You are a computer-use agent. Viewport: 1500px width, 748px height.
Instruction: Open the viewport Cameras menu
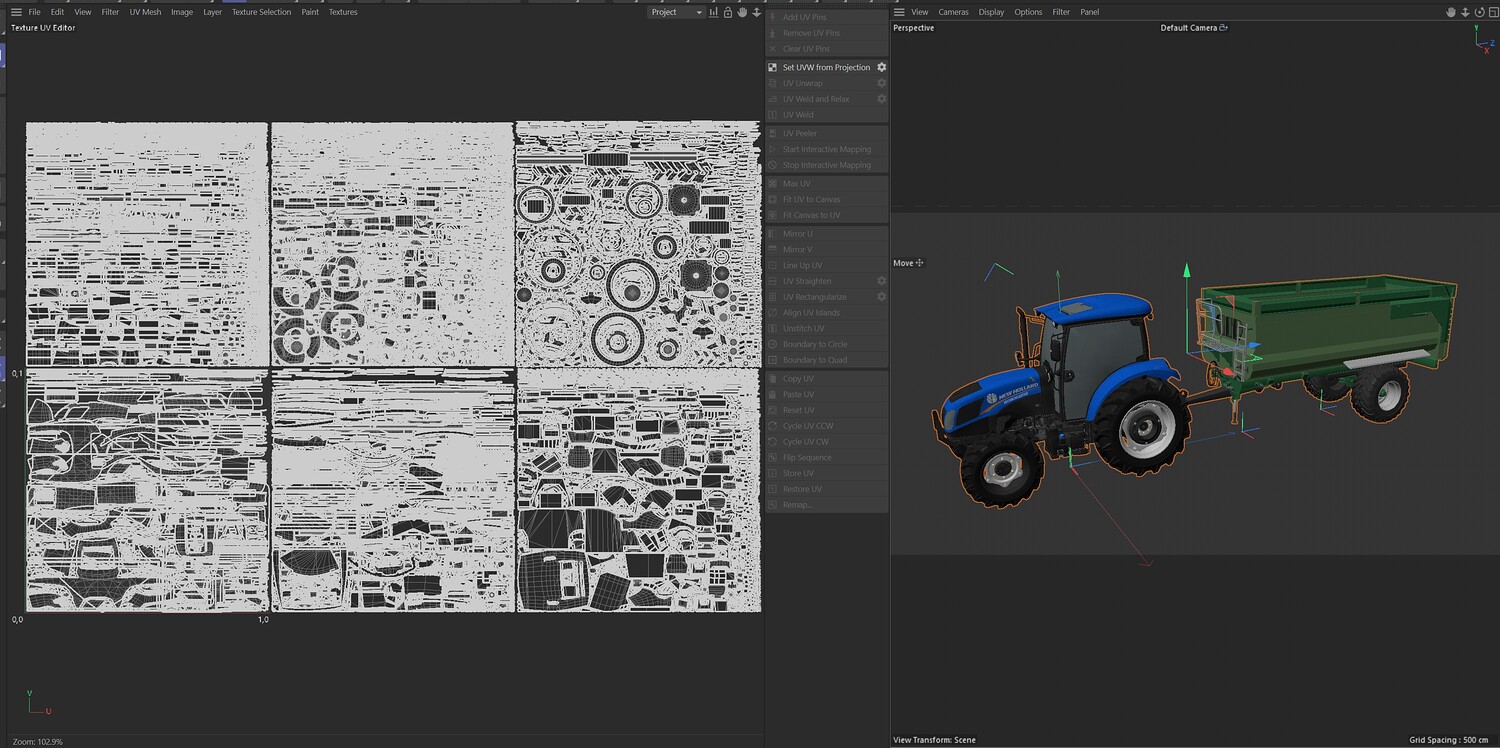[954, 12]
